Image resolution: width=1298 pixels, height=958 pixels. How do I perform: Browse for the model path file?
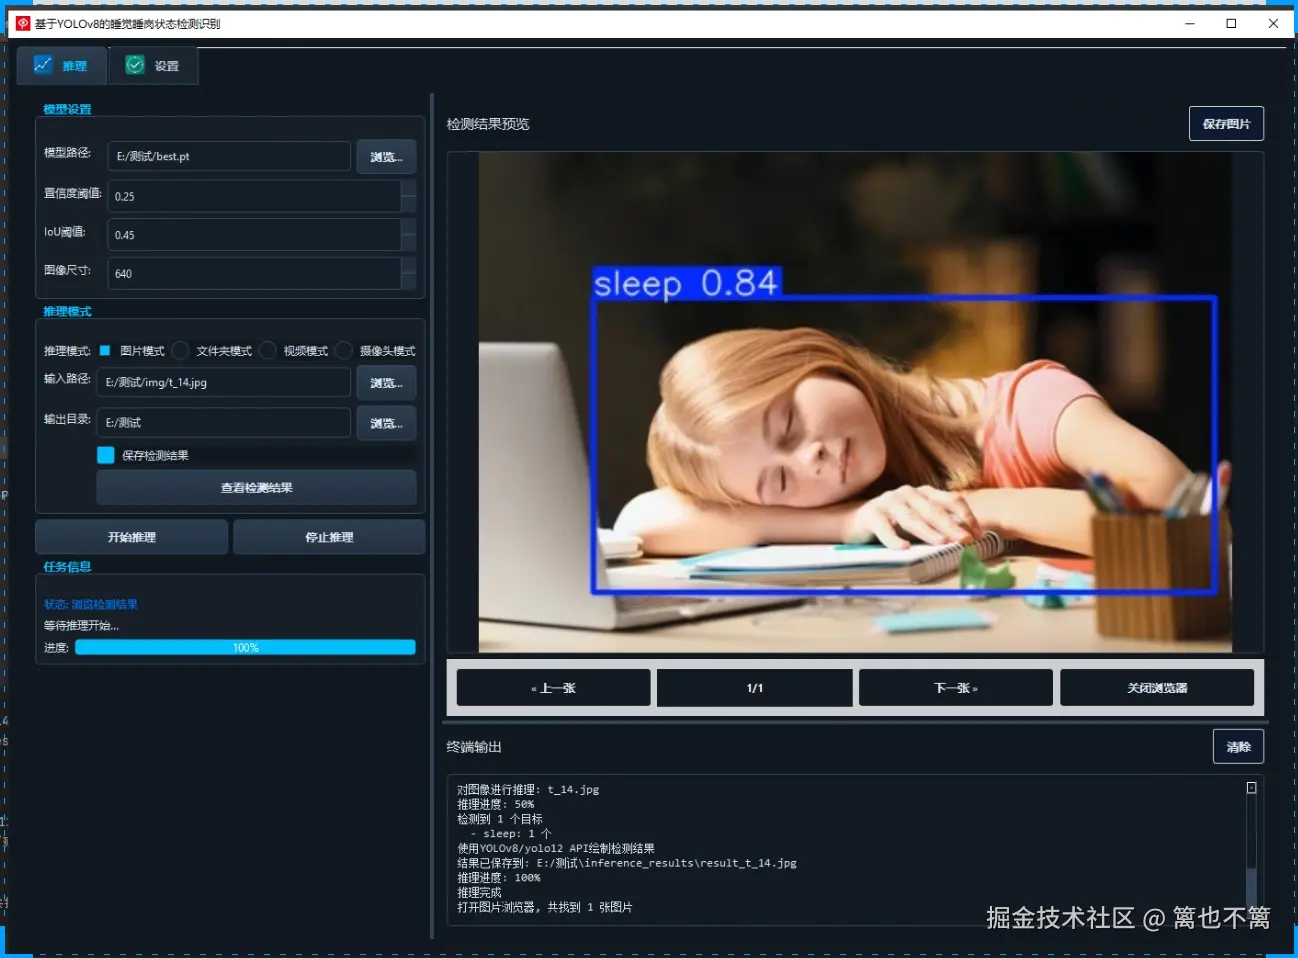click(386, 157)
